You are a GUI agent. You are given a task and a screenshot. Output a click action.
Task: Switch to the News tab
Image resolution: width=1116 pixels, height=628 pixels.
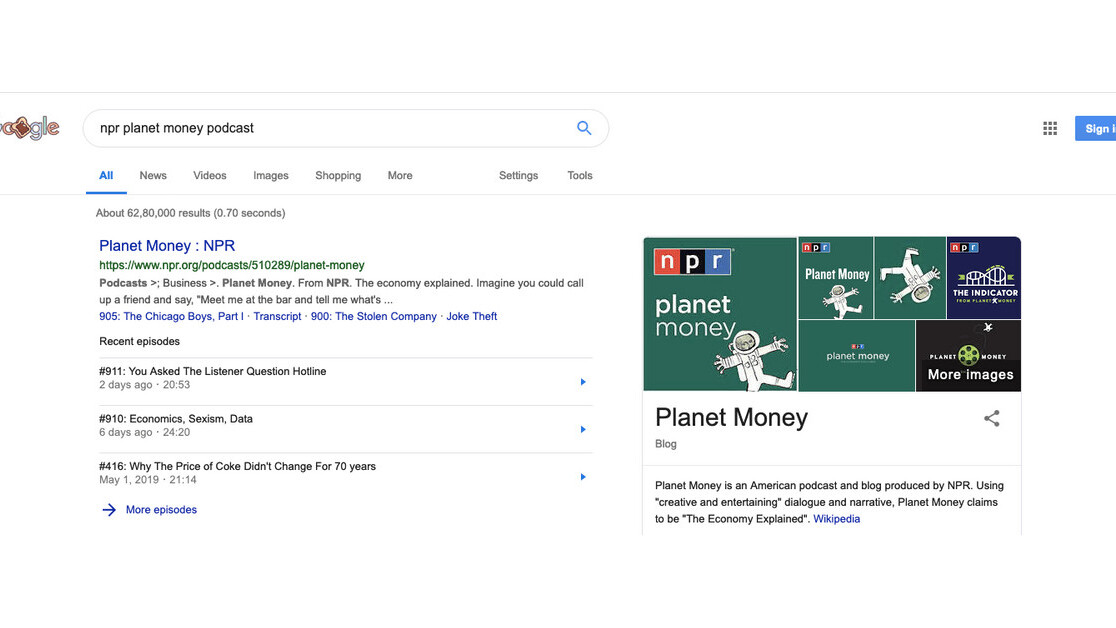(153, 175)
